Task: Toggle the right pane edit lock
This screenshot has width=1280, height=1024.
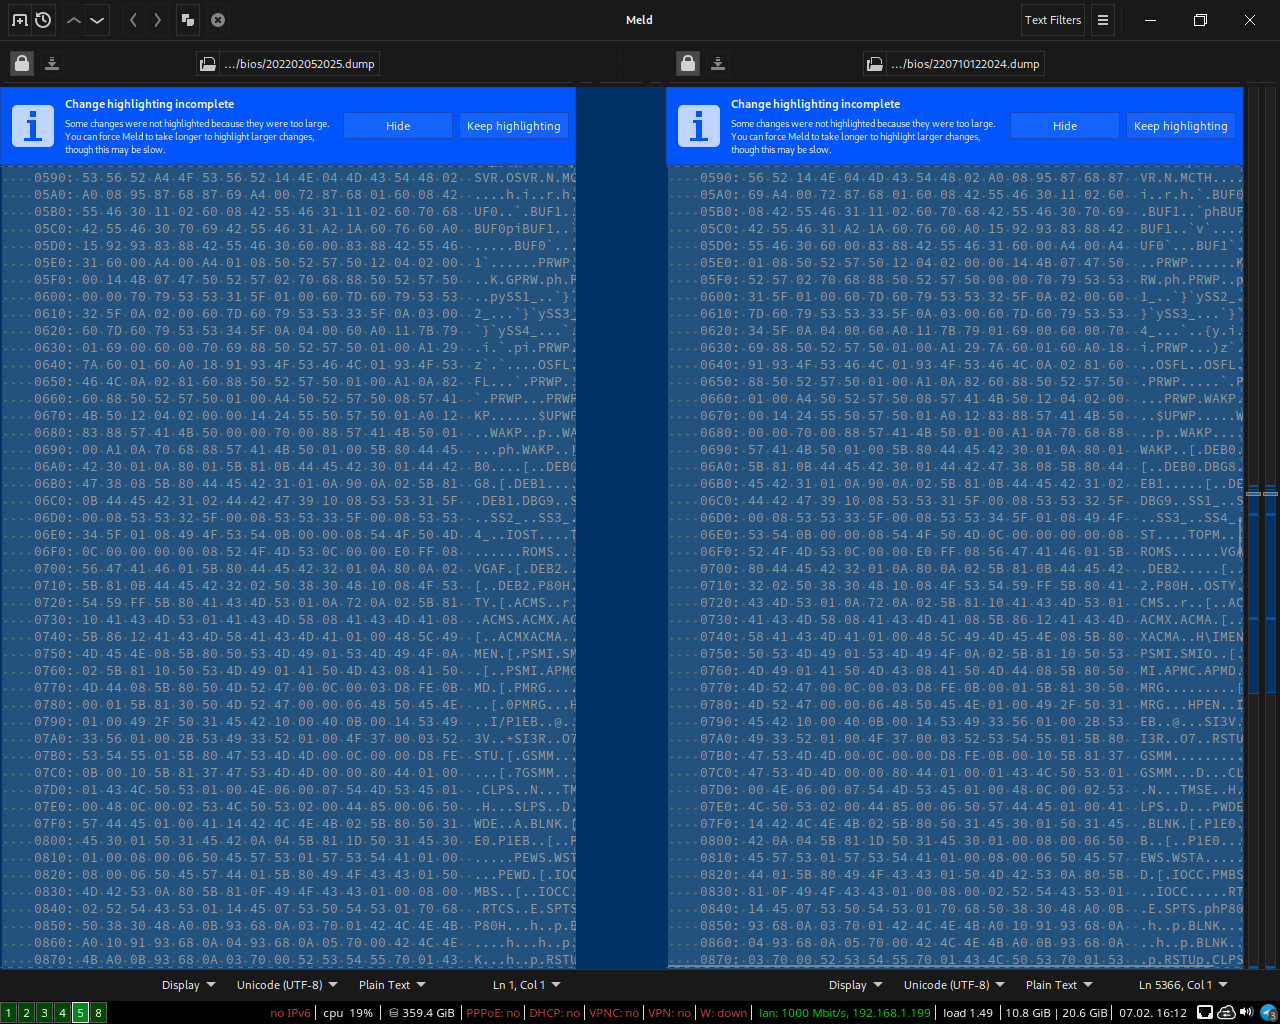Action: (x=687, y=64)
